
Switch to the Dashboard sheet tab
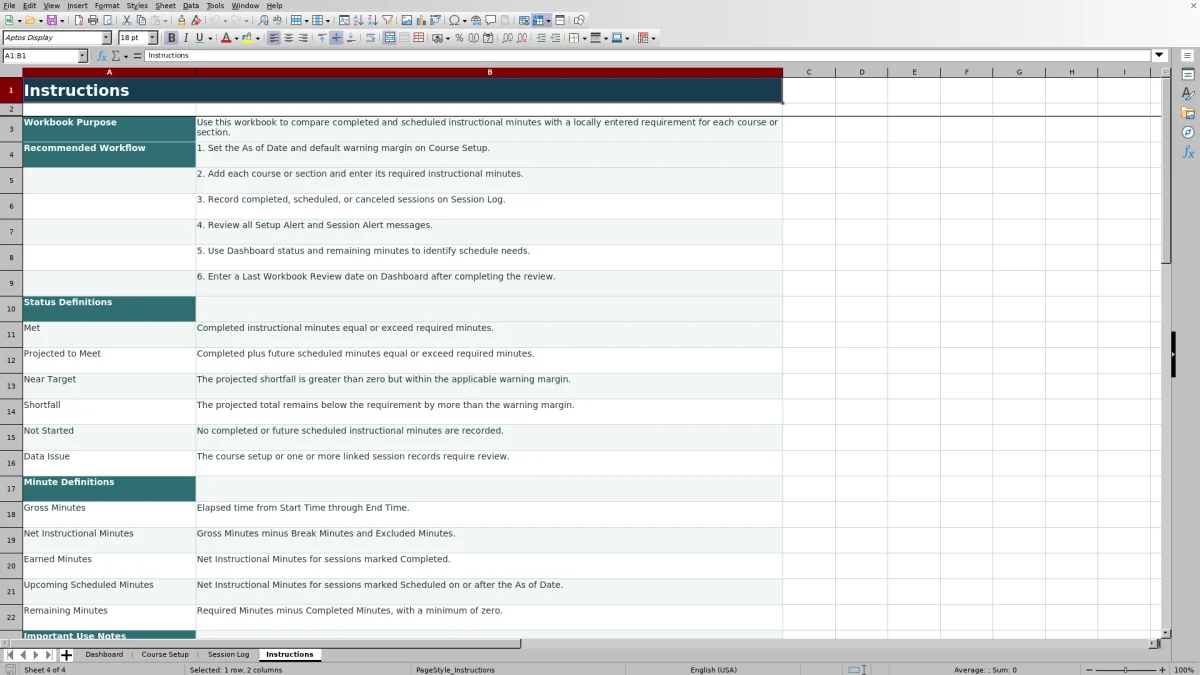(x=104, y=655)
